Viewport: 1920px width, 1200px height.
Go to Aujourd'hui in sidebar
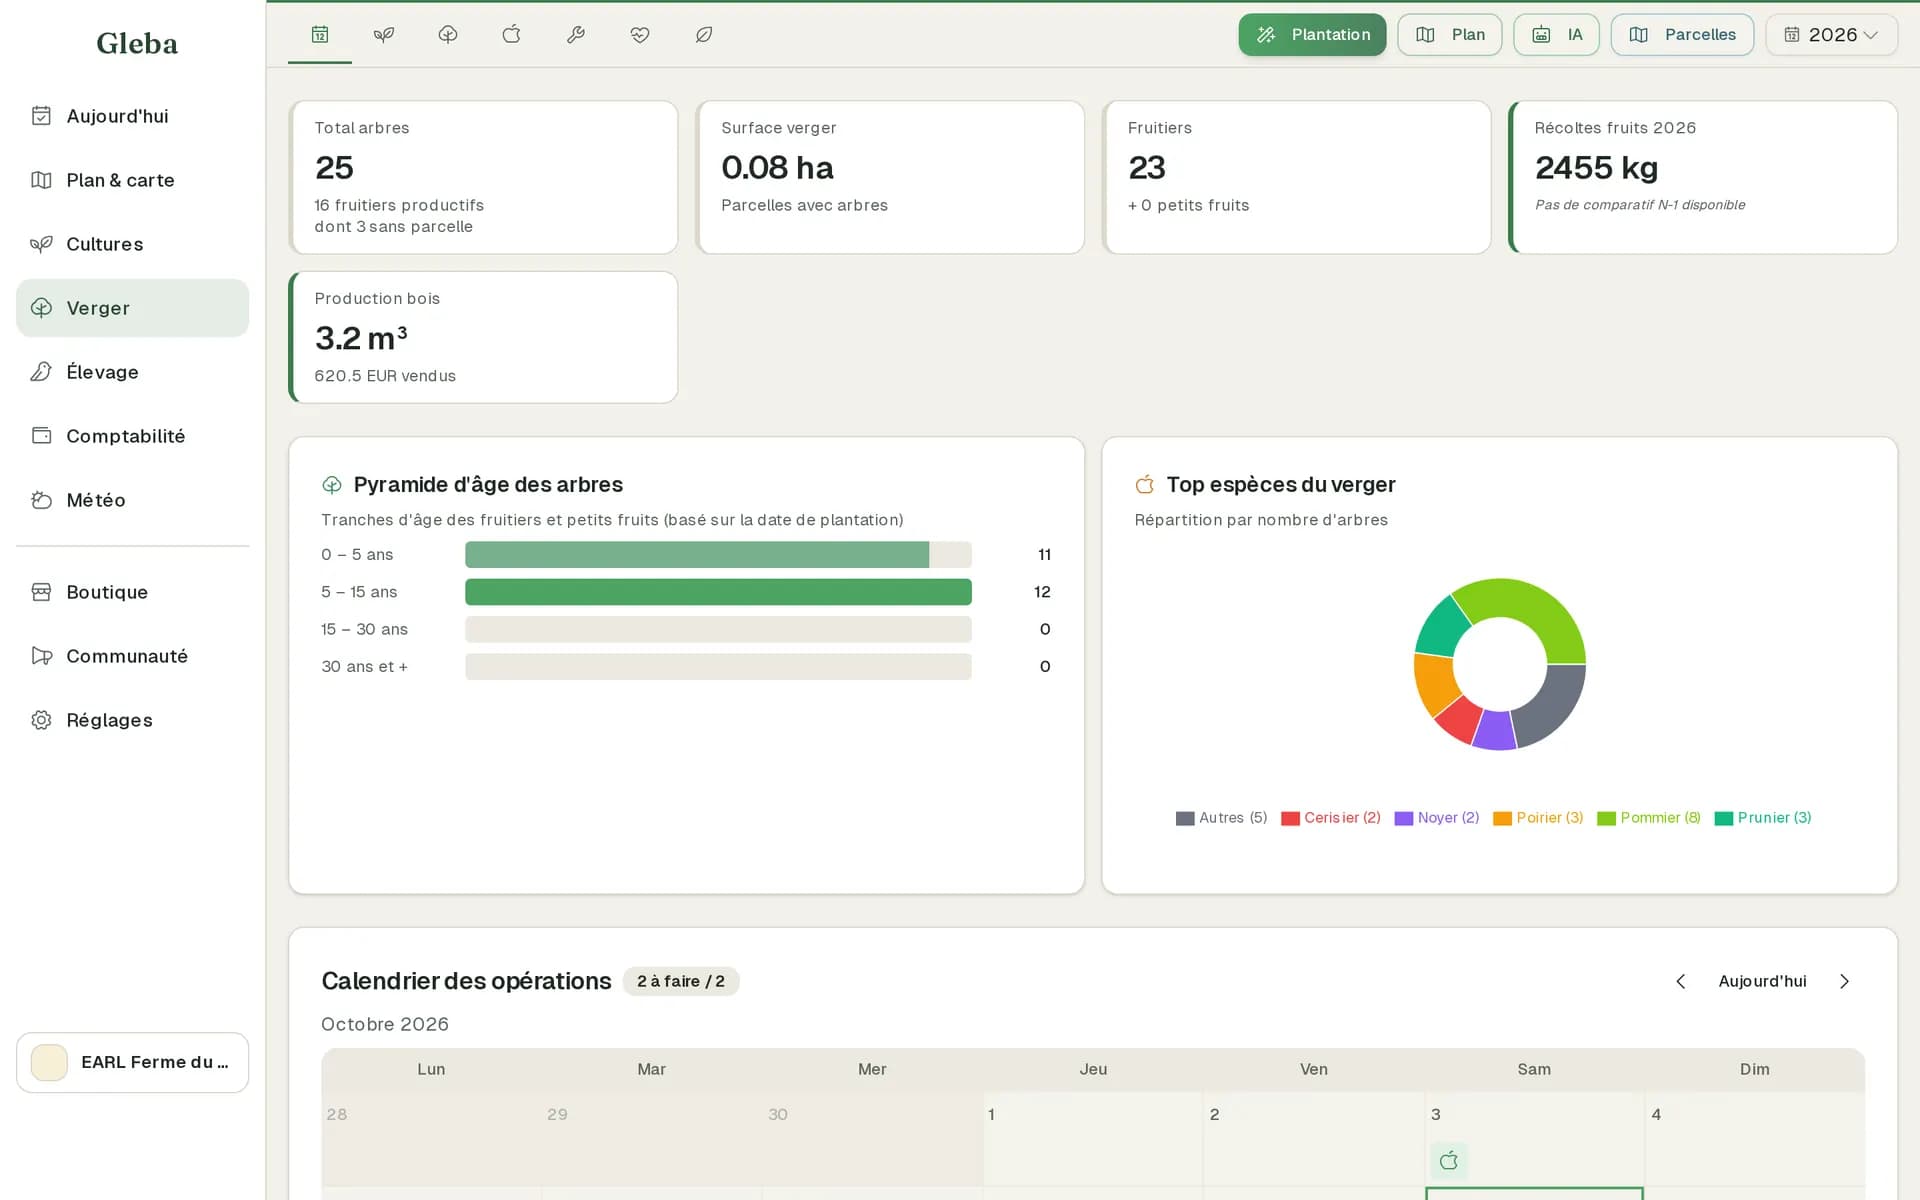[132, 116]
